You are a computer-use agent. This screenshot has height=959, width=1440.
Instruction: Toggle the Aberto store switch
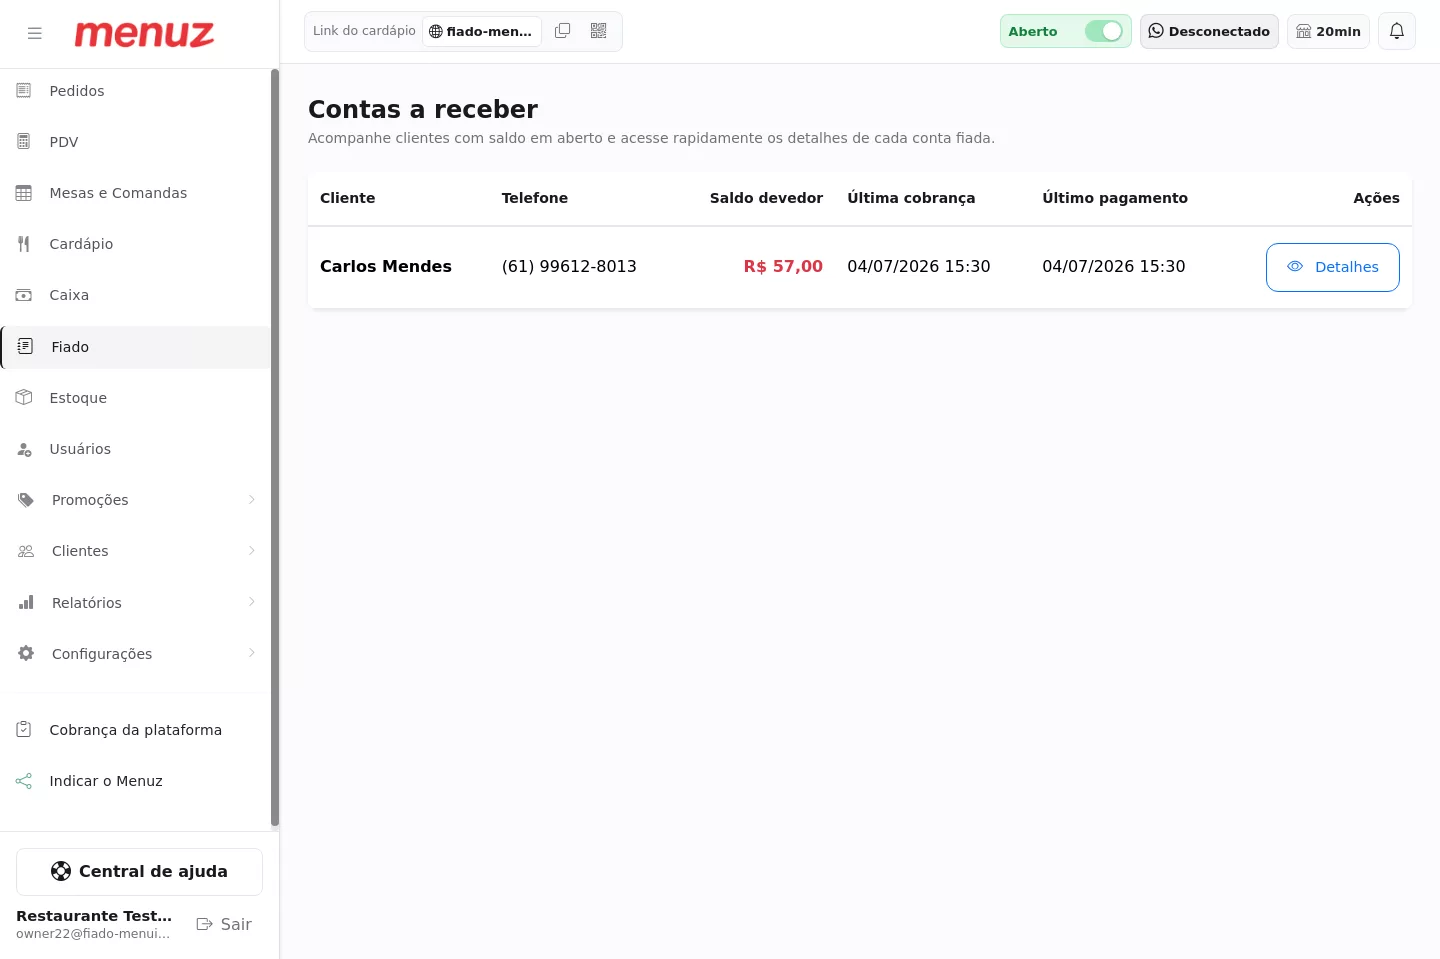1104,31
